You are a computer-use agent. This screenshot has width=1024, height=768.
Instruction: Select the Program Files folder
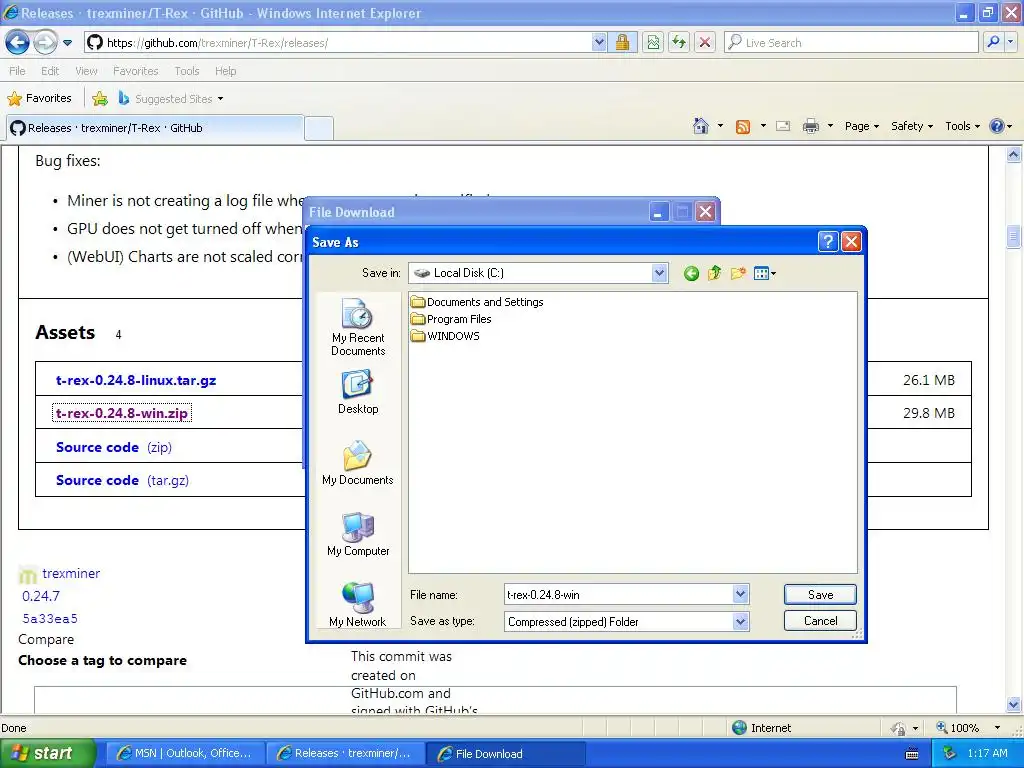pyautogui.click(x=451, y=319)
